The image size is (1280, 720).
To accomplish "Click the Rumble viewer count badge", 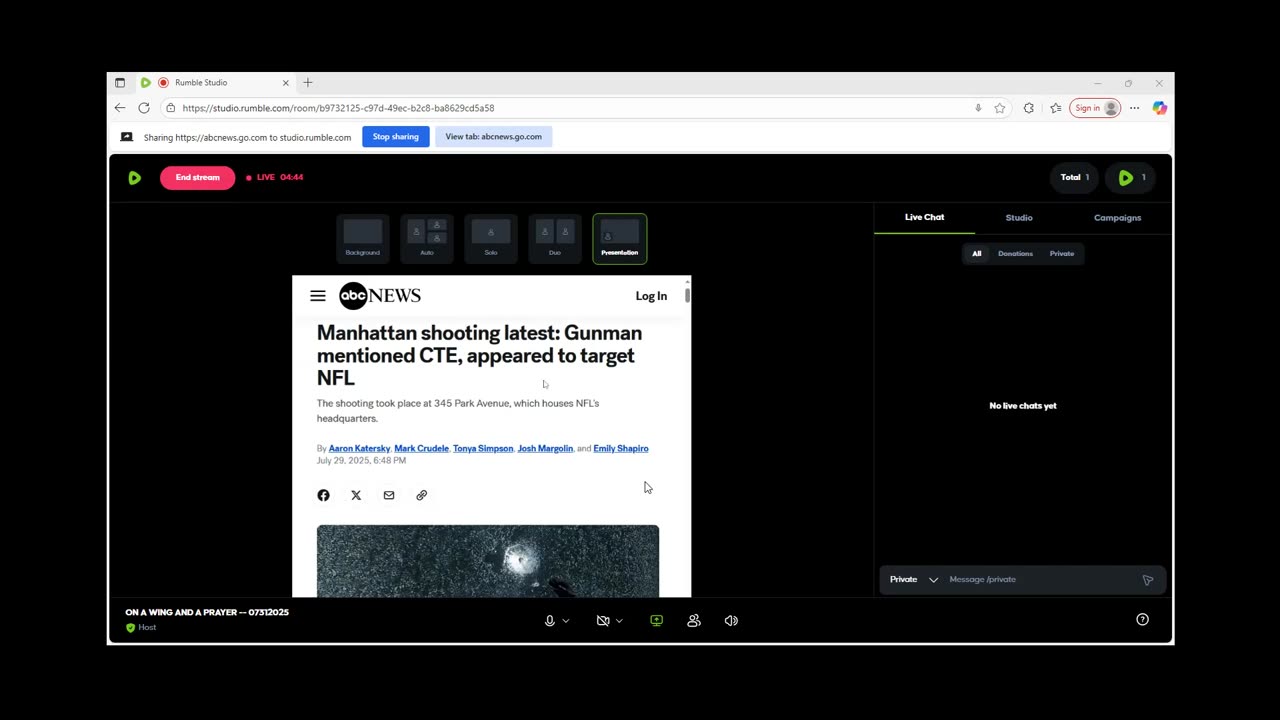I will coord(1131,178).
